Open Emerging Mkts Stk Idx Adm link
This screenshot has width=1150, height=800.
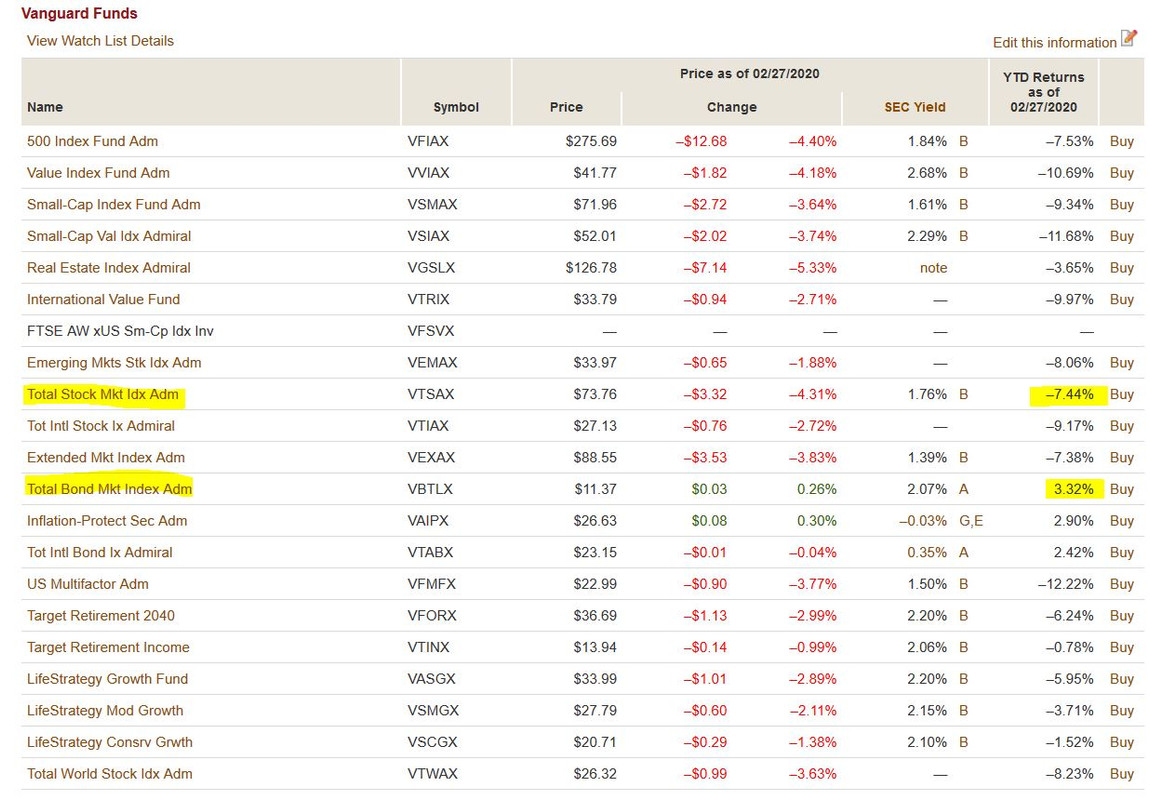(114, 362)
